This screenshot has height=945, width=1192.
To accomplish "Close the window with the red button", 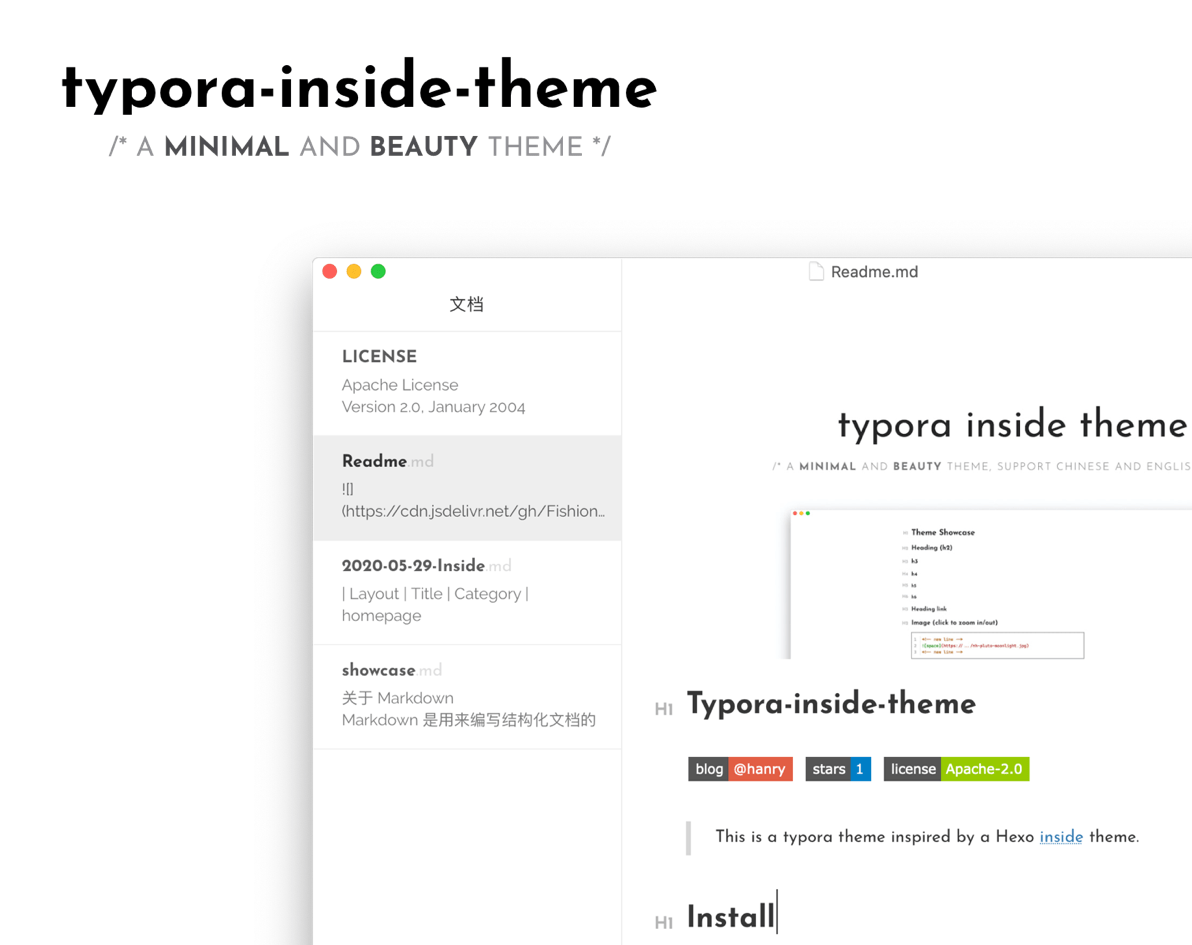I will pyautogui.click(x=330, y=271).
